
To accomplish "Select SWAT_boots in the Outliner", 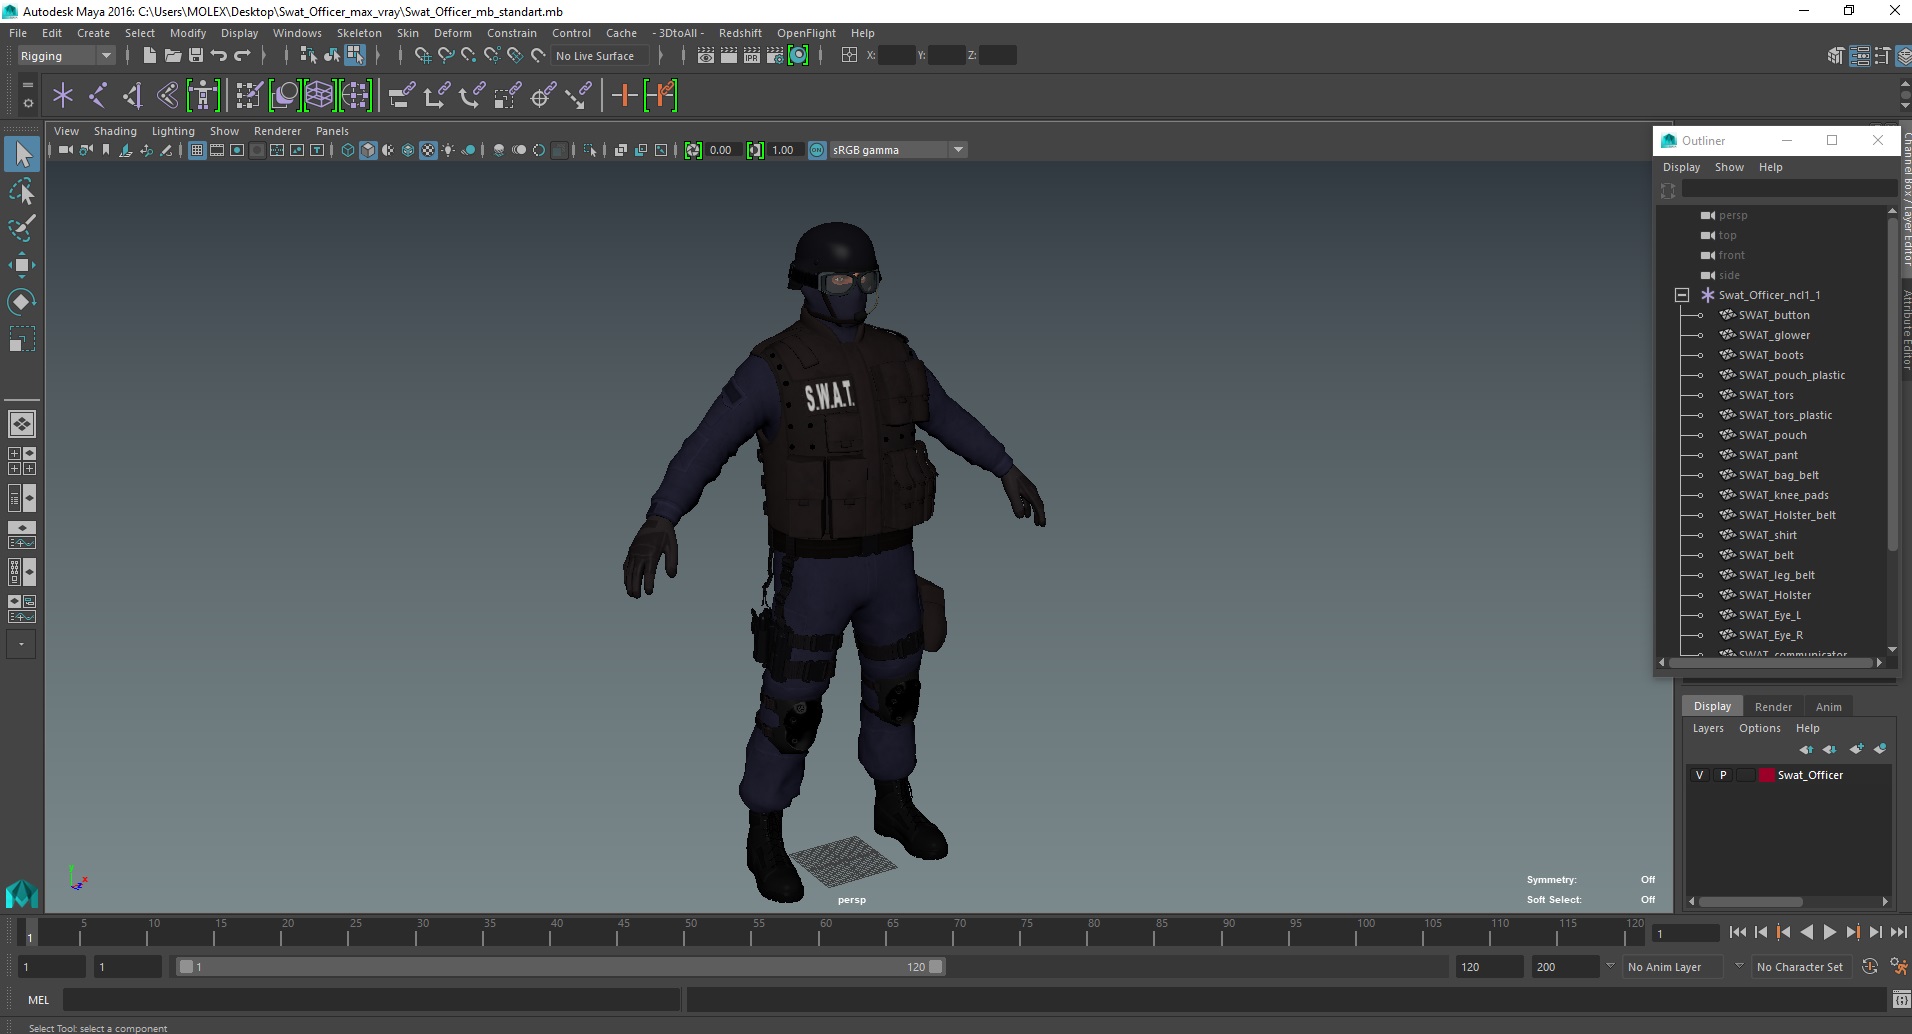I will [1771, 355].
